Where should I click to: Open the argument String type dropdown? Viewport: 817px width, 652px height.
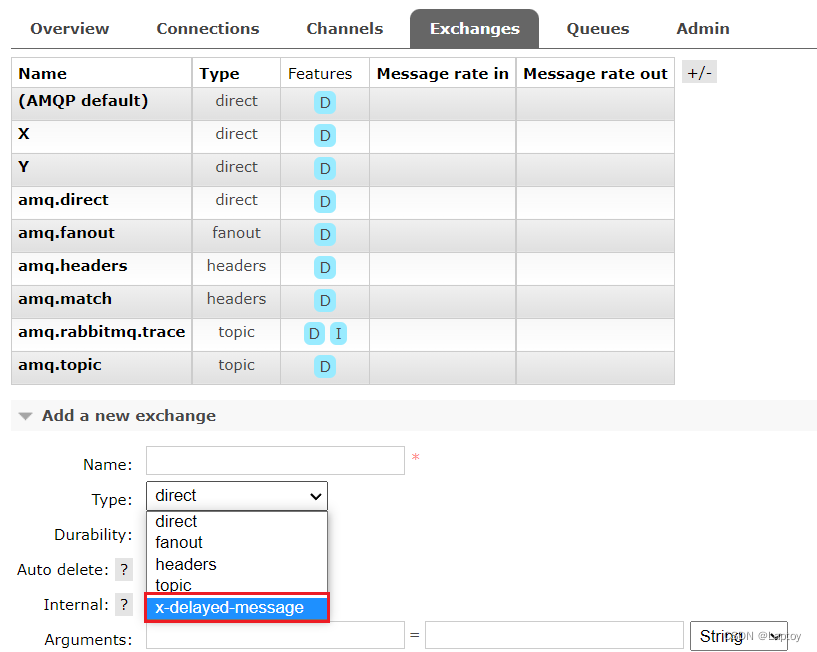pyautogui.click(x=738, y=636)
